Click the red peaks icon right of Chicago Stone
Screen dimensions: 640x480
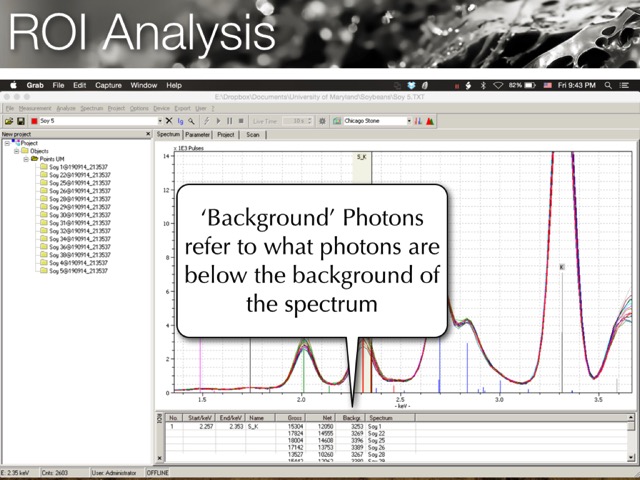tap(430, 121)
